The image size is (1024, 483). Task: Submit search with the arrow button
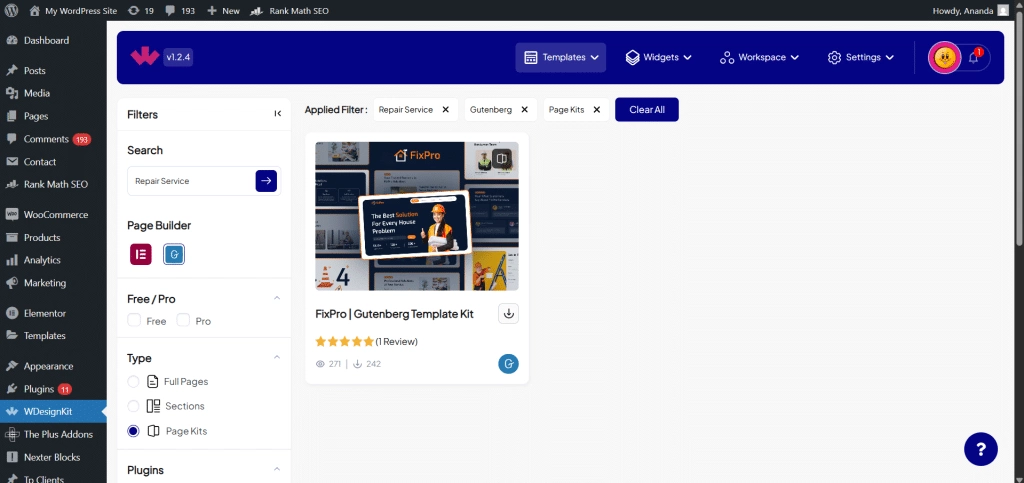pos(266,181)
